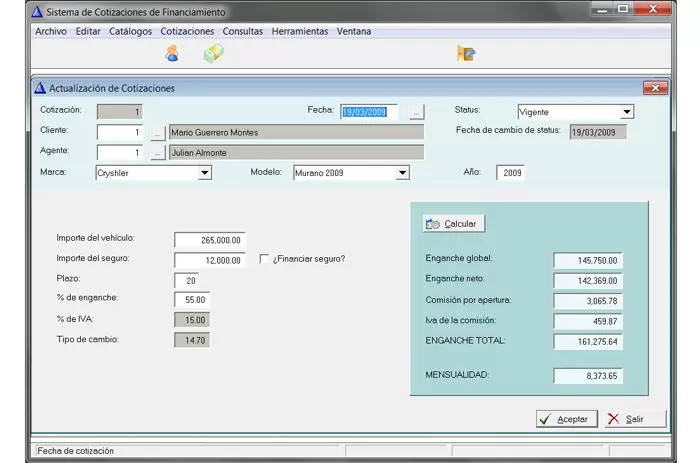The width and height of the screenshot is (700, 463).
Task: Click the Importe del vehículo field
Action: (209, 240)
